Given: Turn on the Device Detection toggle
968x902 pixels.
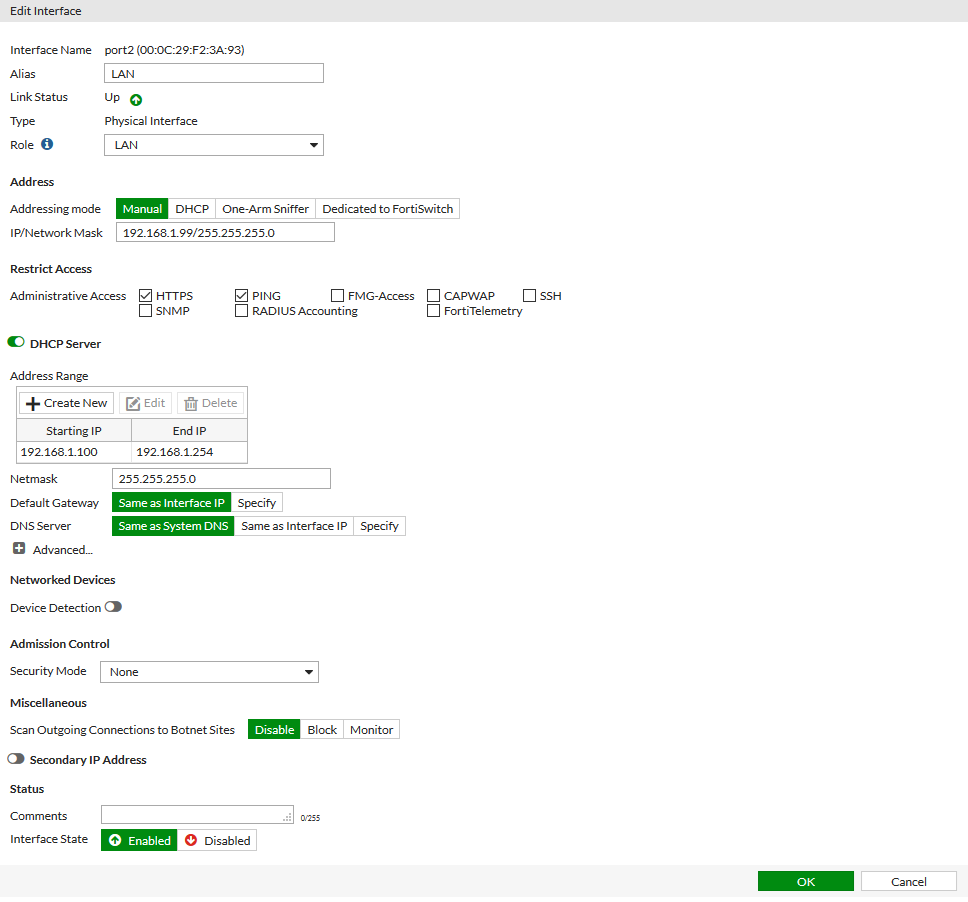Looking at the screenshot, I should (x=113, y=607).
